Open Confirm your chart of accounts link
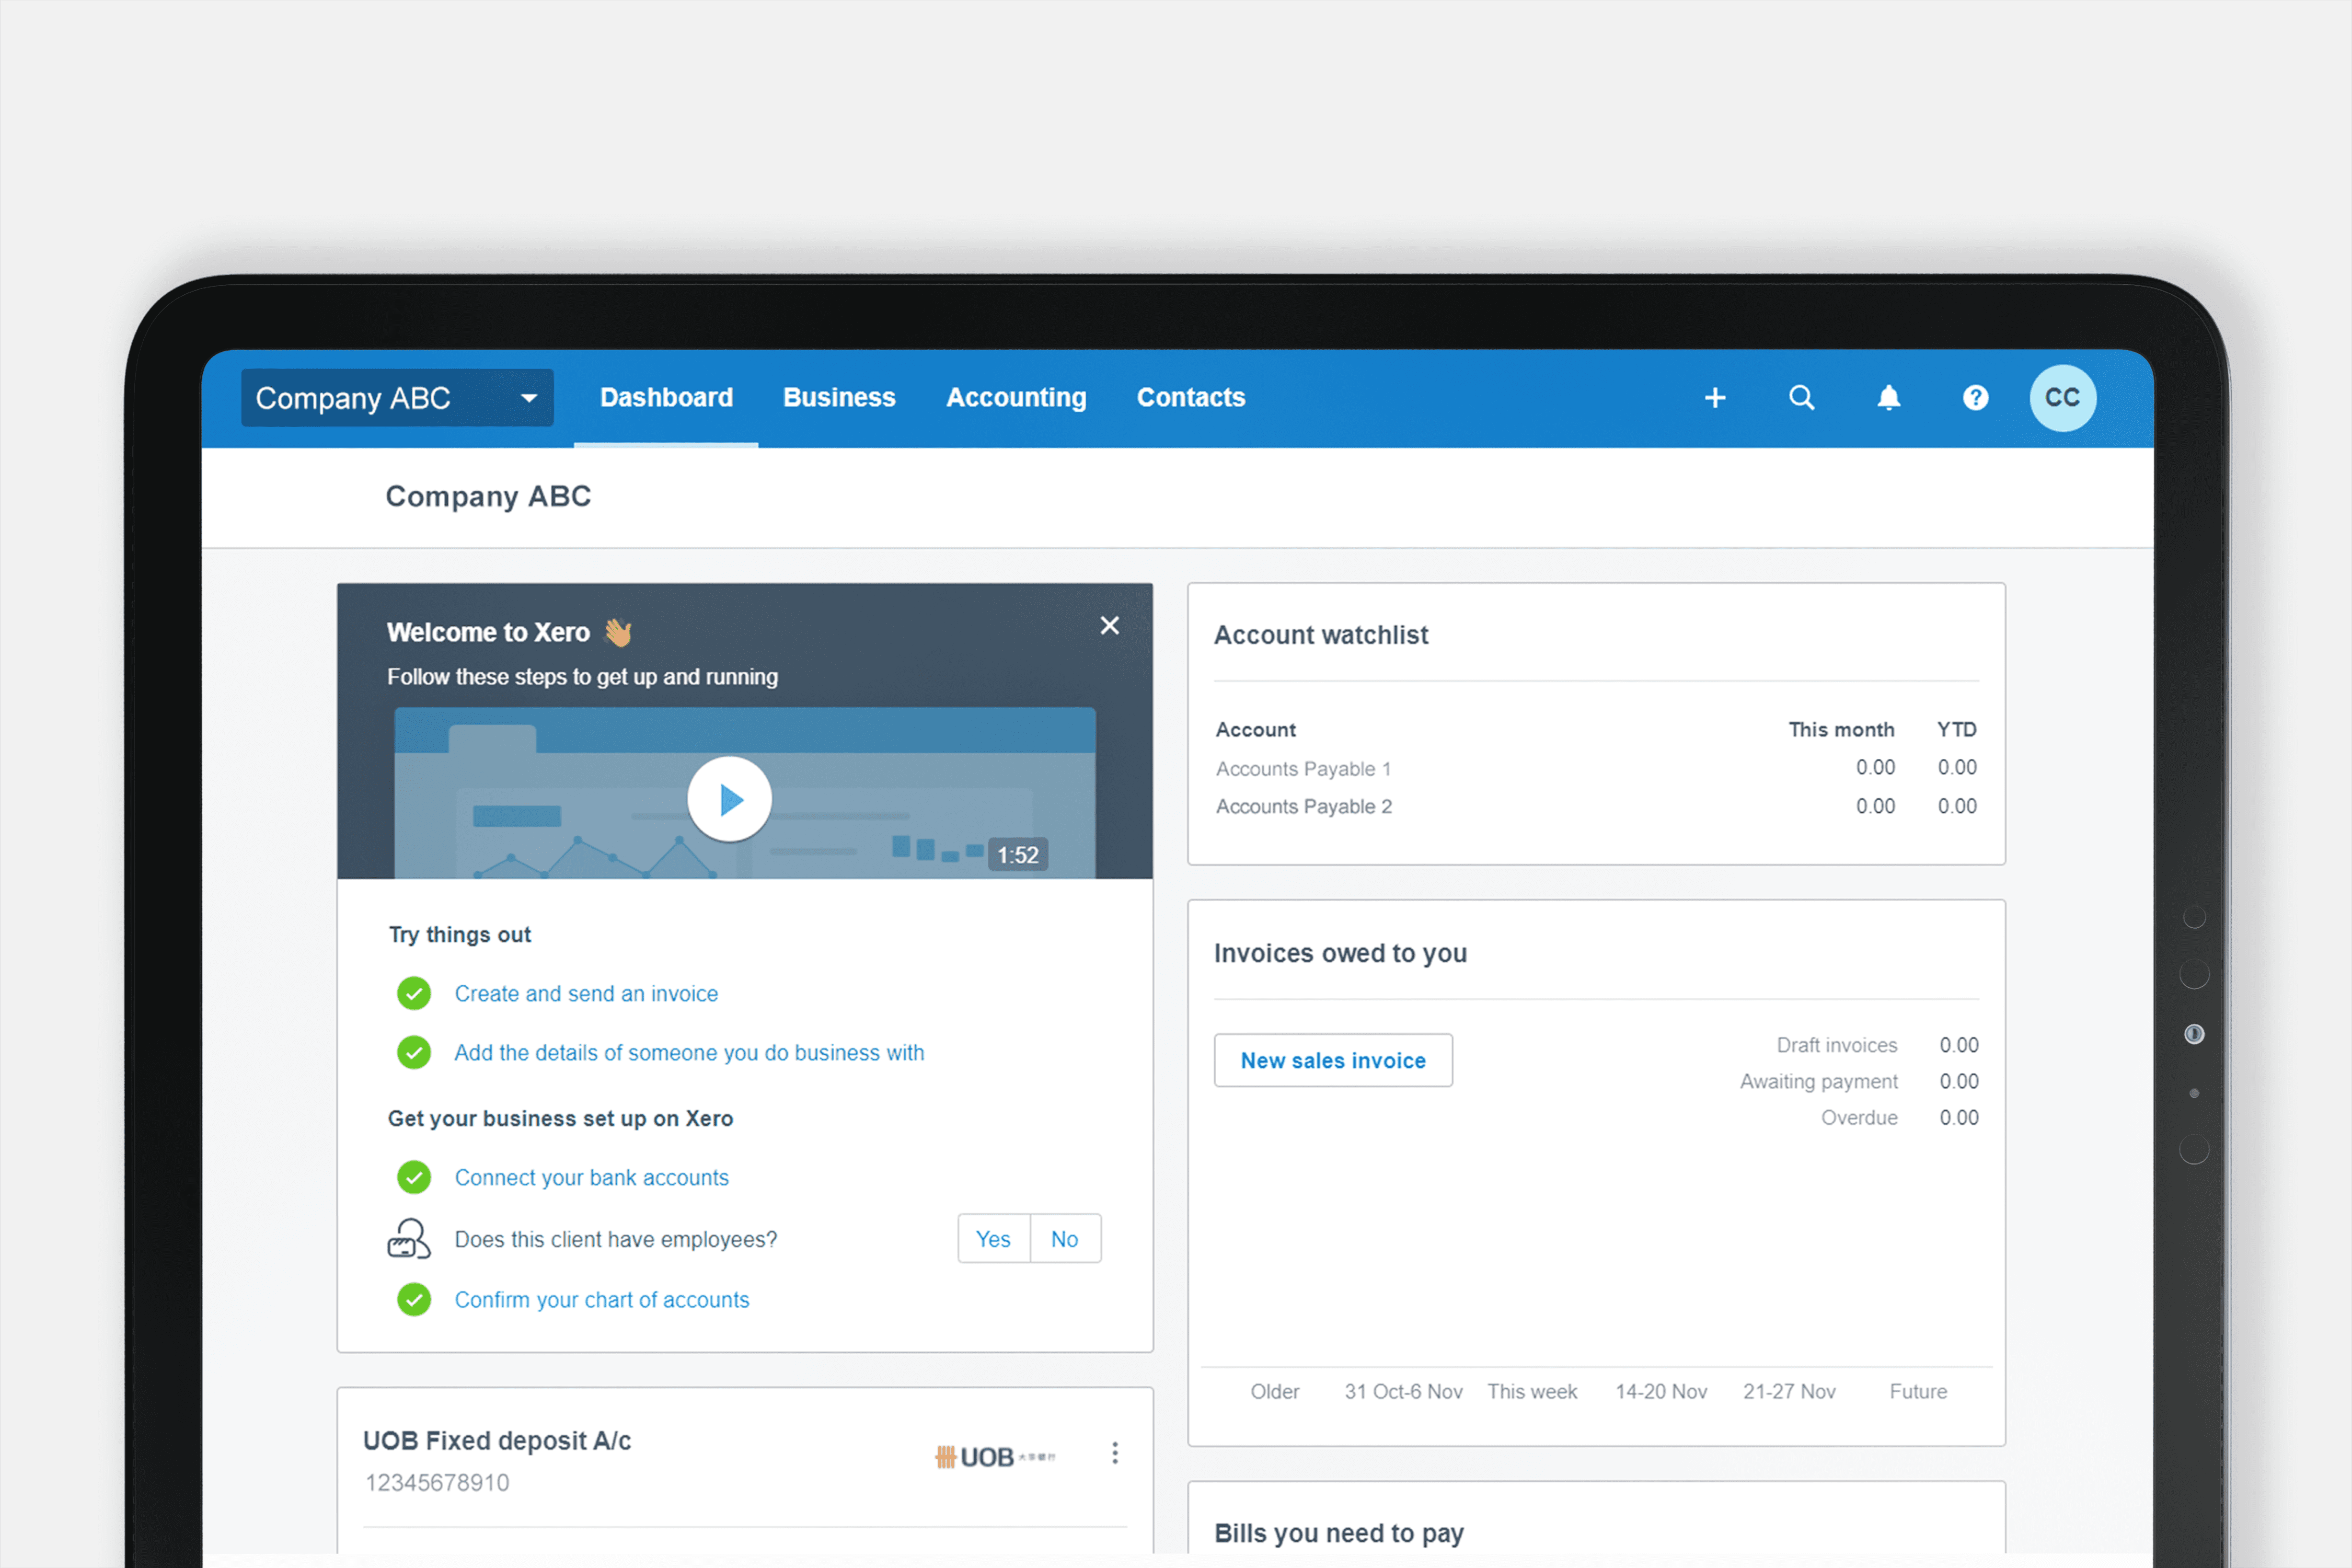Screen dimensions: 2352x1568 [601, 1300]
